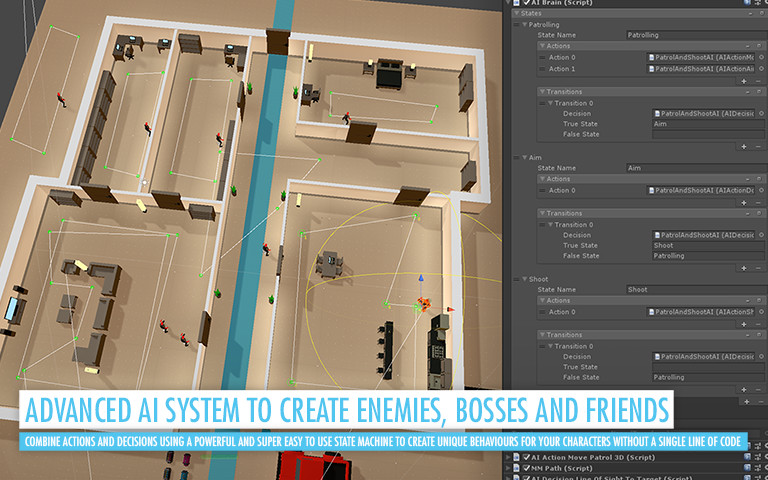
Task: Open object picker for Patrolling Transition 0 Decision
Action: (762, 114)
